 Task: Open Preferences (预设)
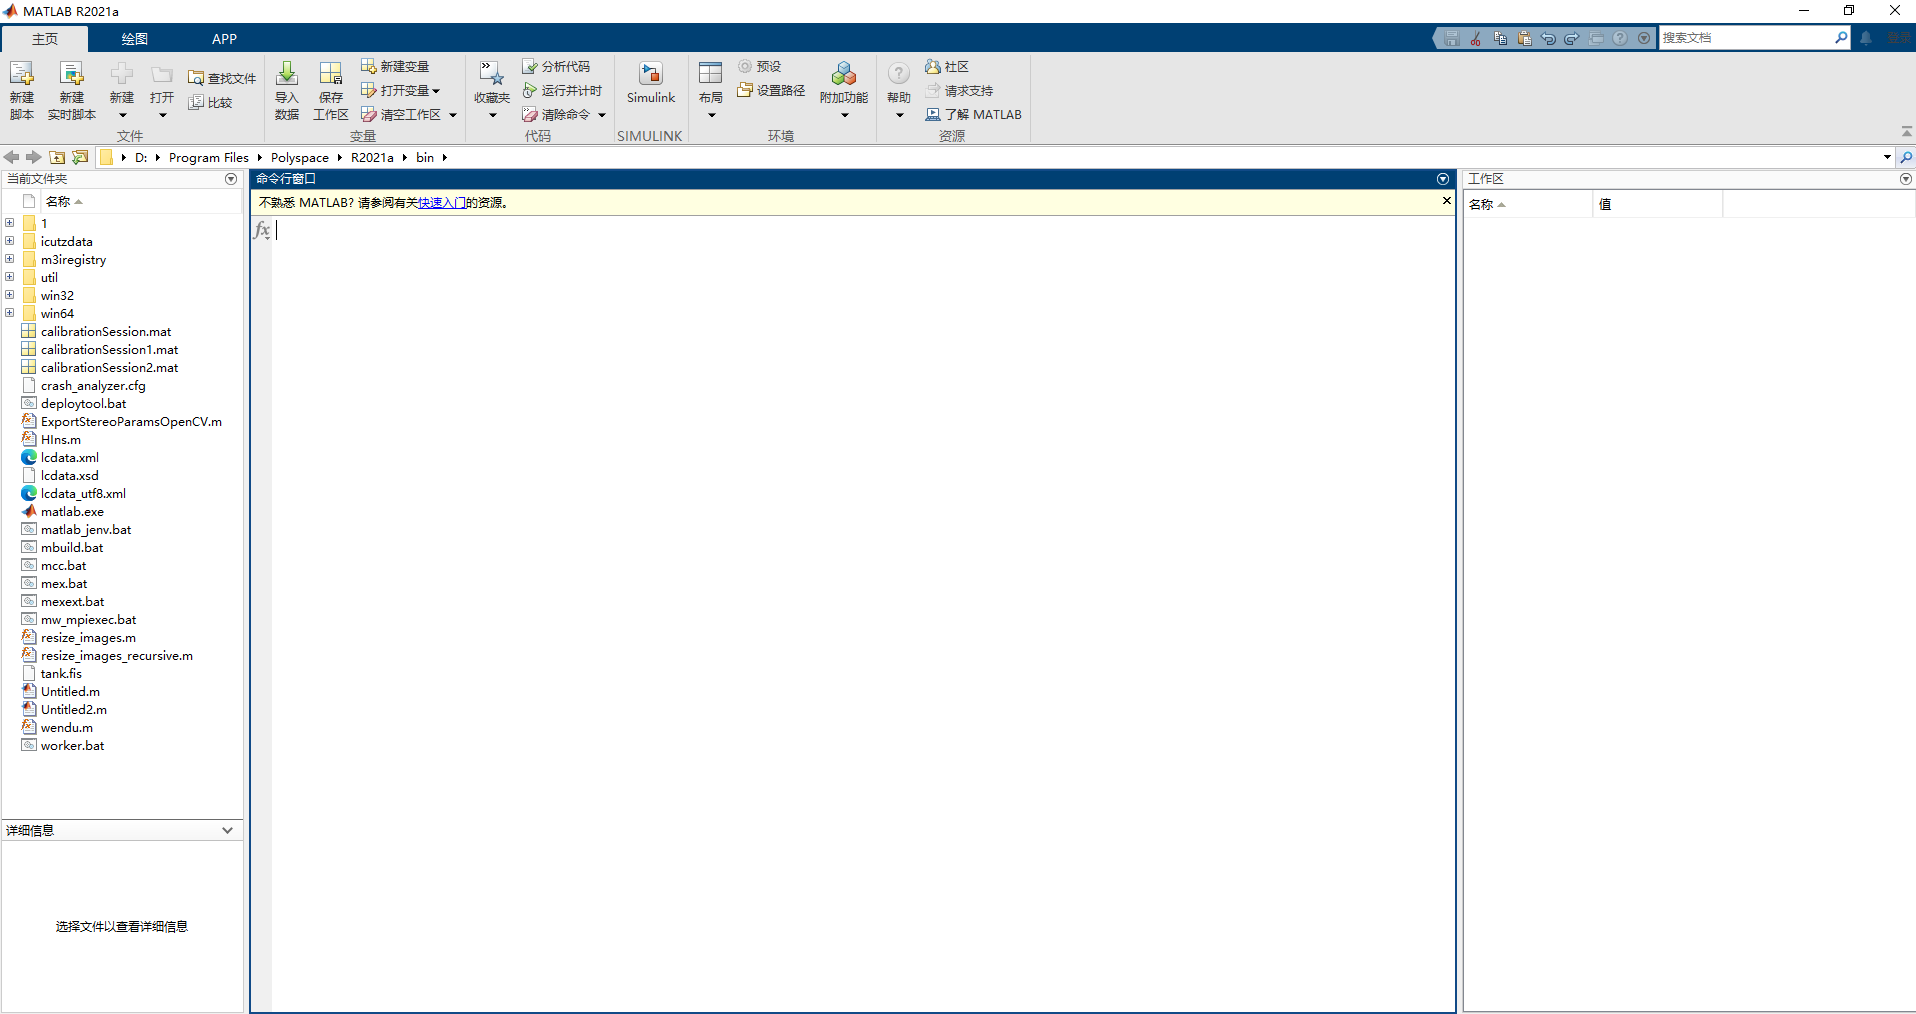[x=760, y=66]
